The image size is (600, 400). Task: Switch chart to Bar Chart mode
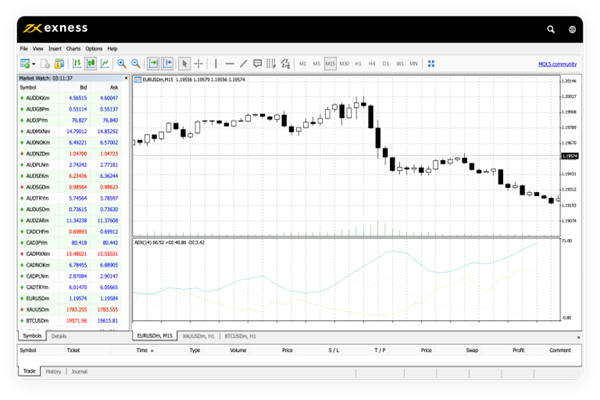(x=77, y=64)
